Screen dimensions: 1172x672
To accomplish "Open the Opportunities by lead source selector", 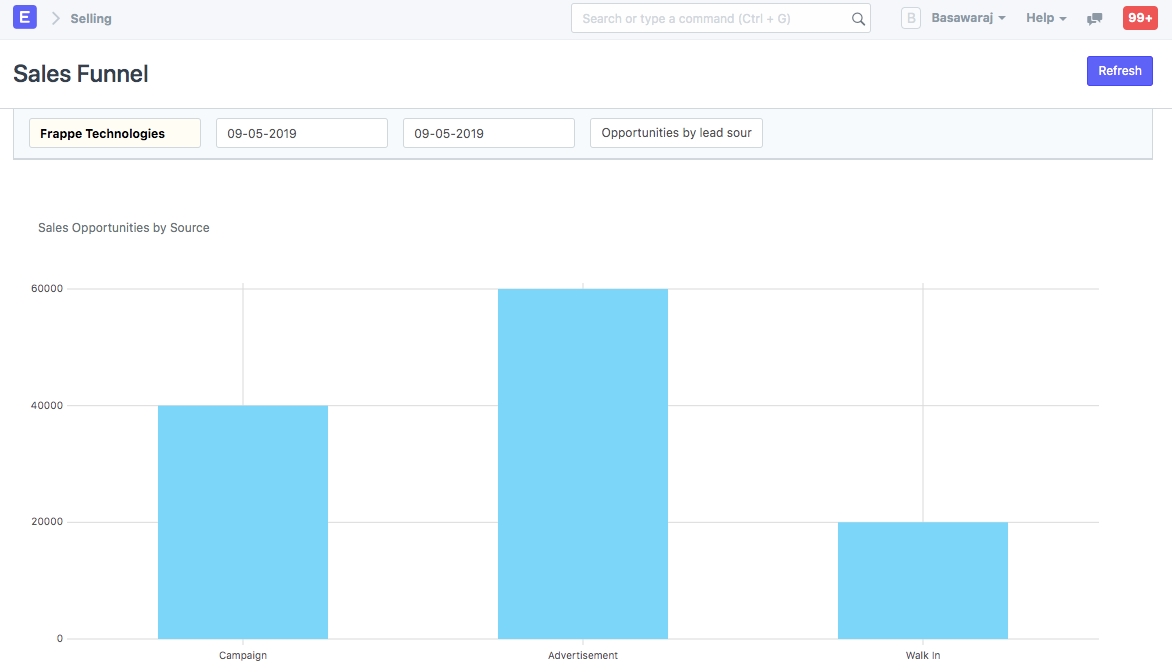I will (676, 133).
